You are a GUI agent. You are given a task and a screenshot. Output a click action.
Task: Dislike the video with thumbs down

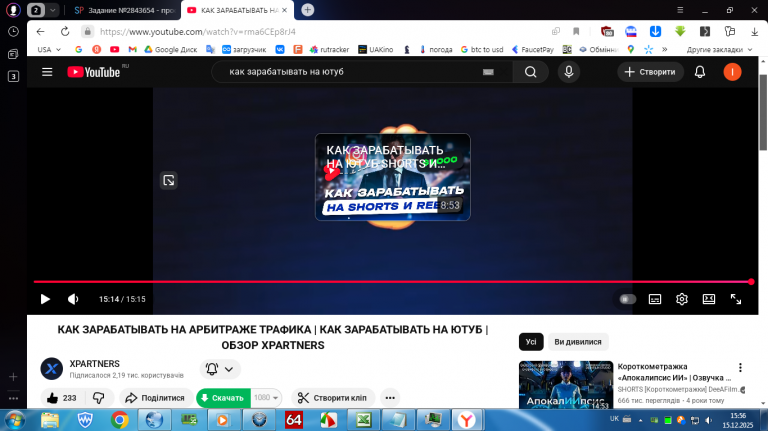(x=99, y=398)
